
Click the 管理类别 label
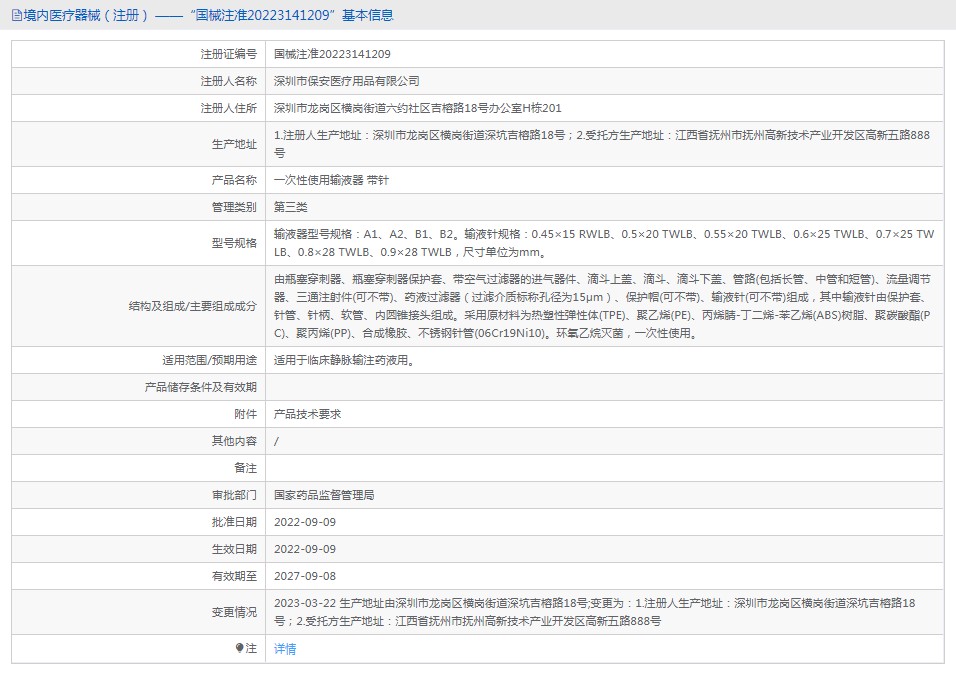click(234, 207)
